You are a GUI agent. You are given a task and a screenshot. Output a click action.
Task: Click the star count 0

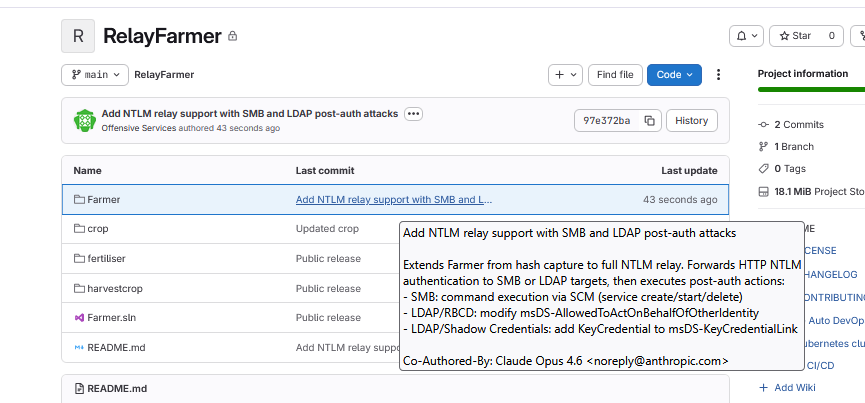(x=831, y=36)
